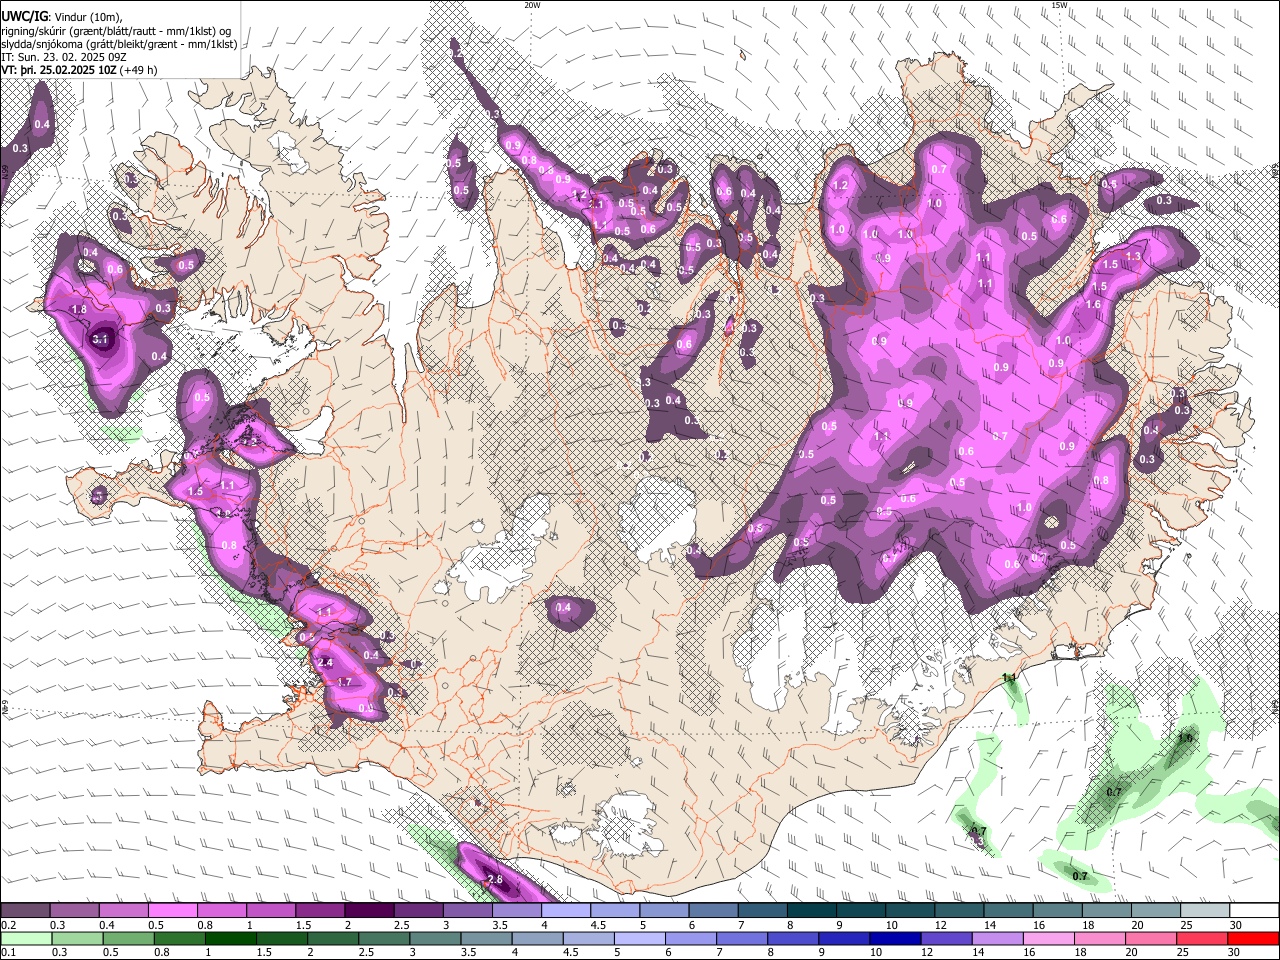Screen dimensions: 1280x960
Task: Select the deep blue 10–12 swatch in bottom legend
Action: [x=894, y=938]
